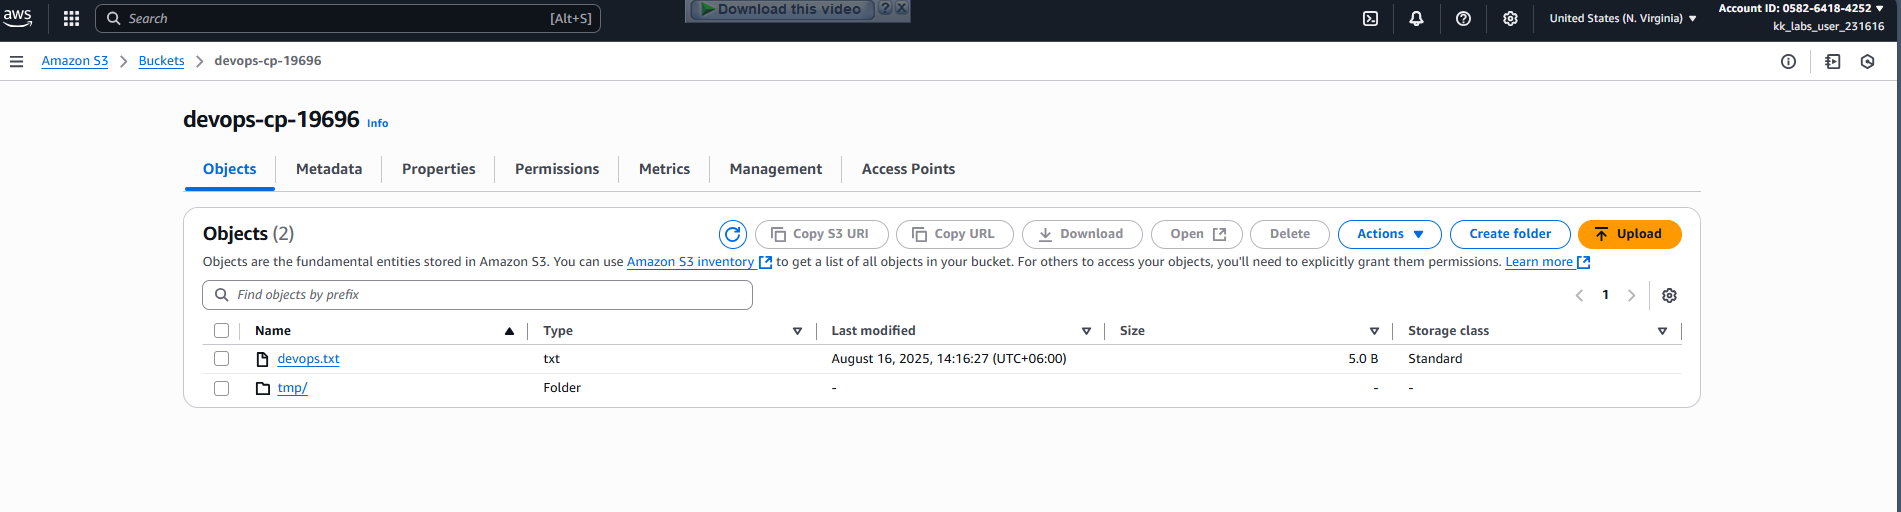
Task: Click the Create folder button
Action: [1510, 234]
